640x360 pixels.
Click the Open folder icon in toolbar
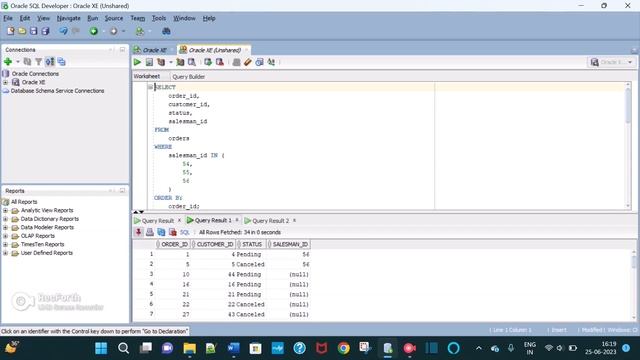[x=22, y=31]
